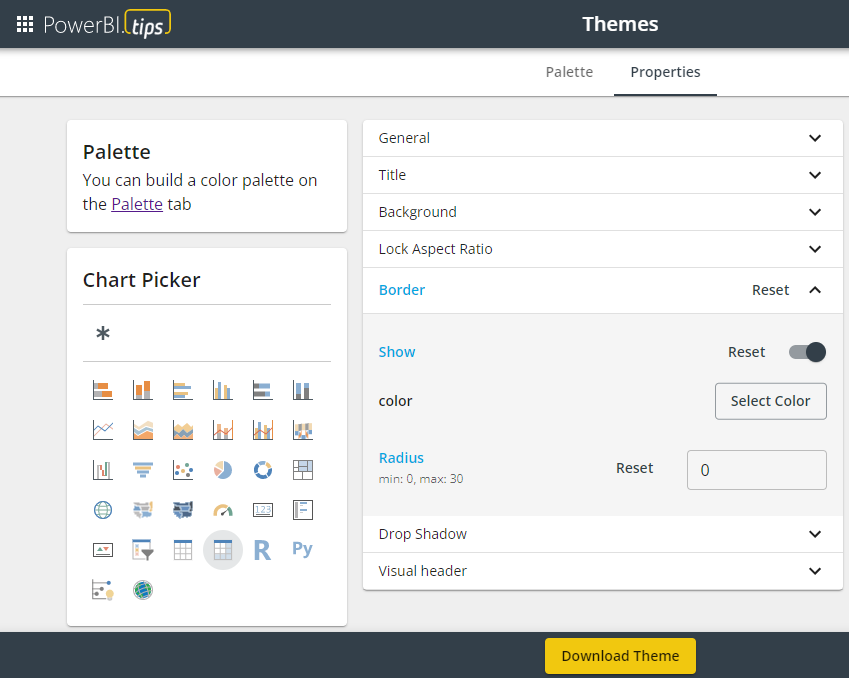Expand the General section

coord(603,138)
